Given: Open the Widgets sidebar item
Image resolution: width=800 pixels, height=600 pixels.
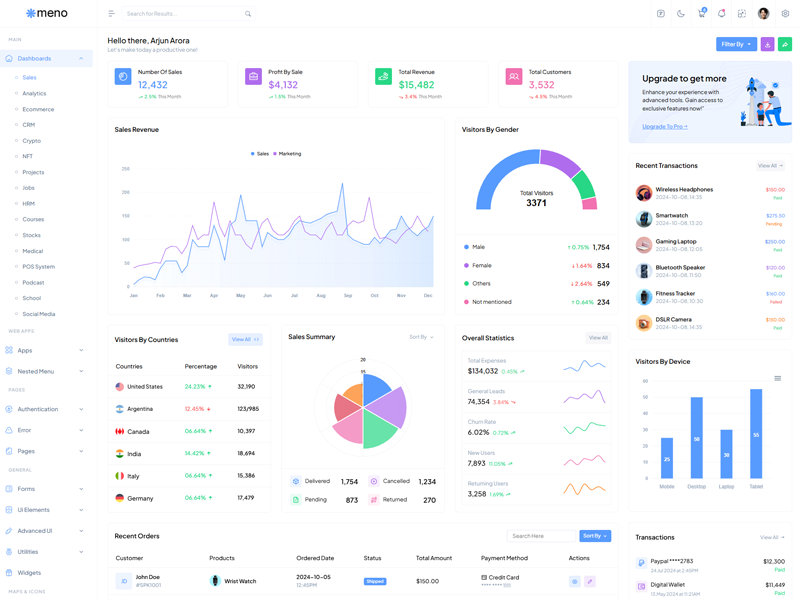Looking at the screenshot, I should [29, 573].
